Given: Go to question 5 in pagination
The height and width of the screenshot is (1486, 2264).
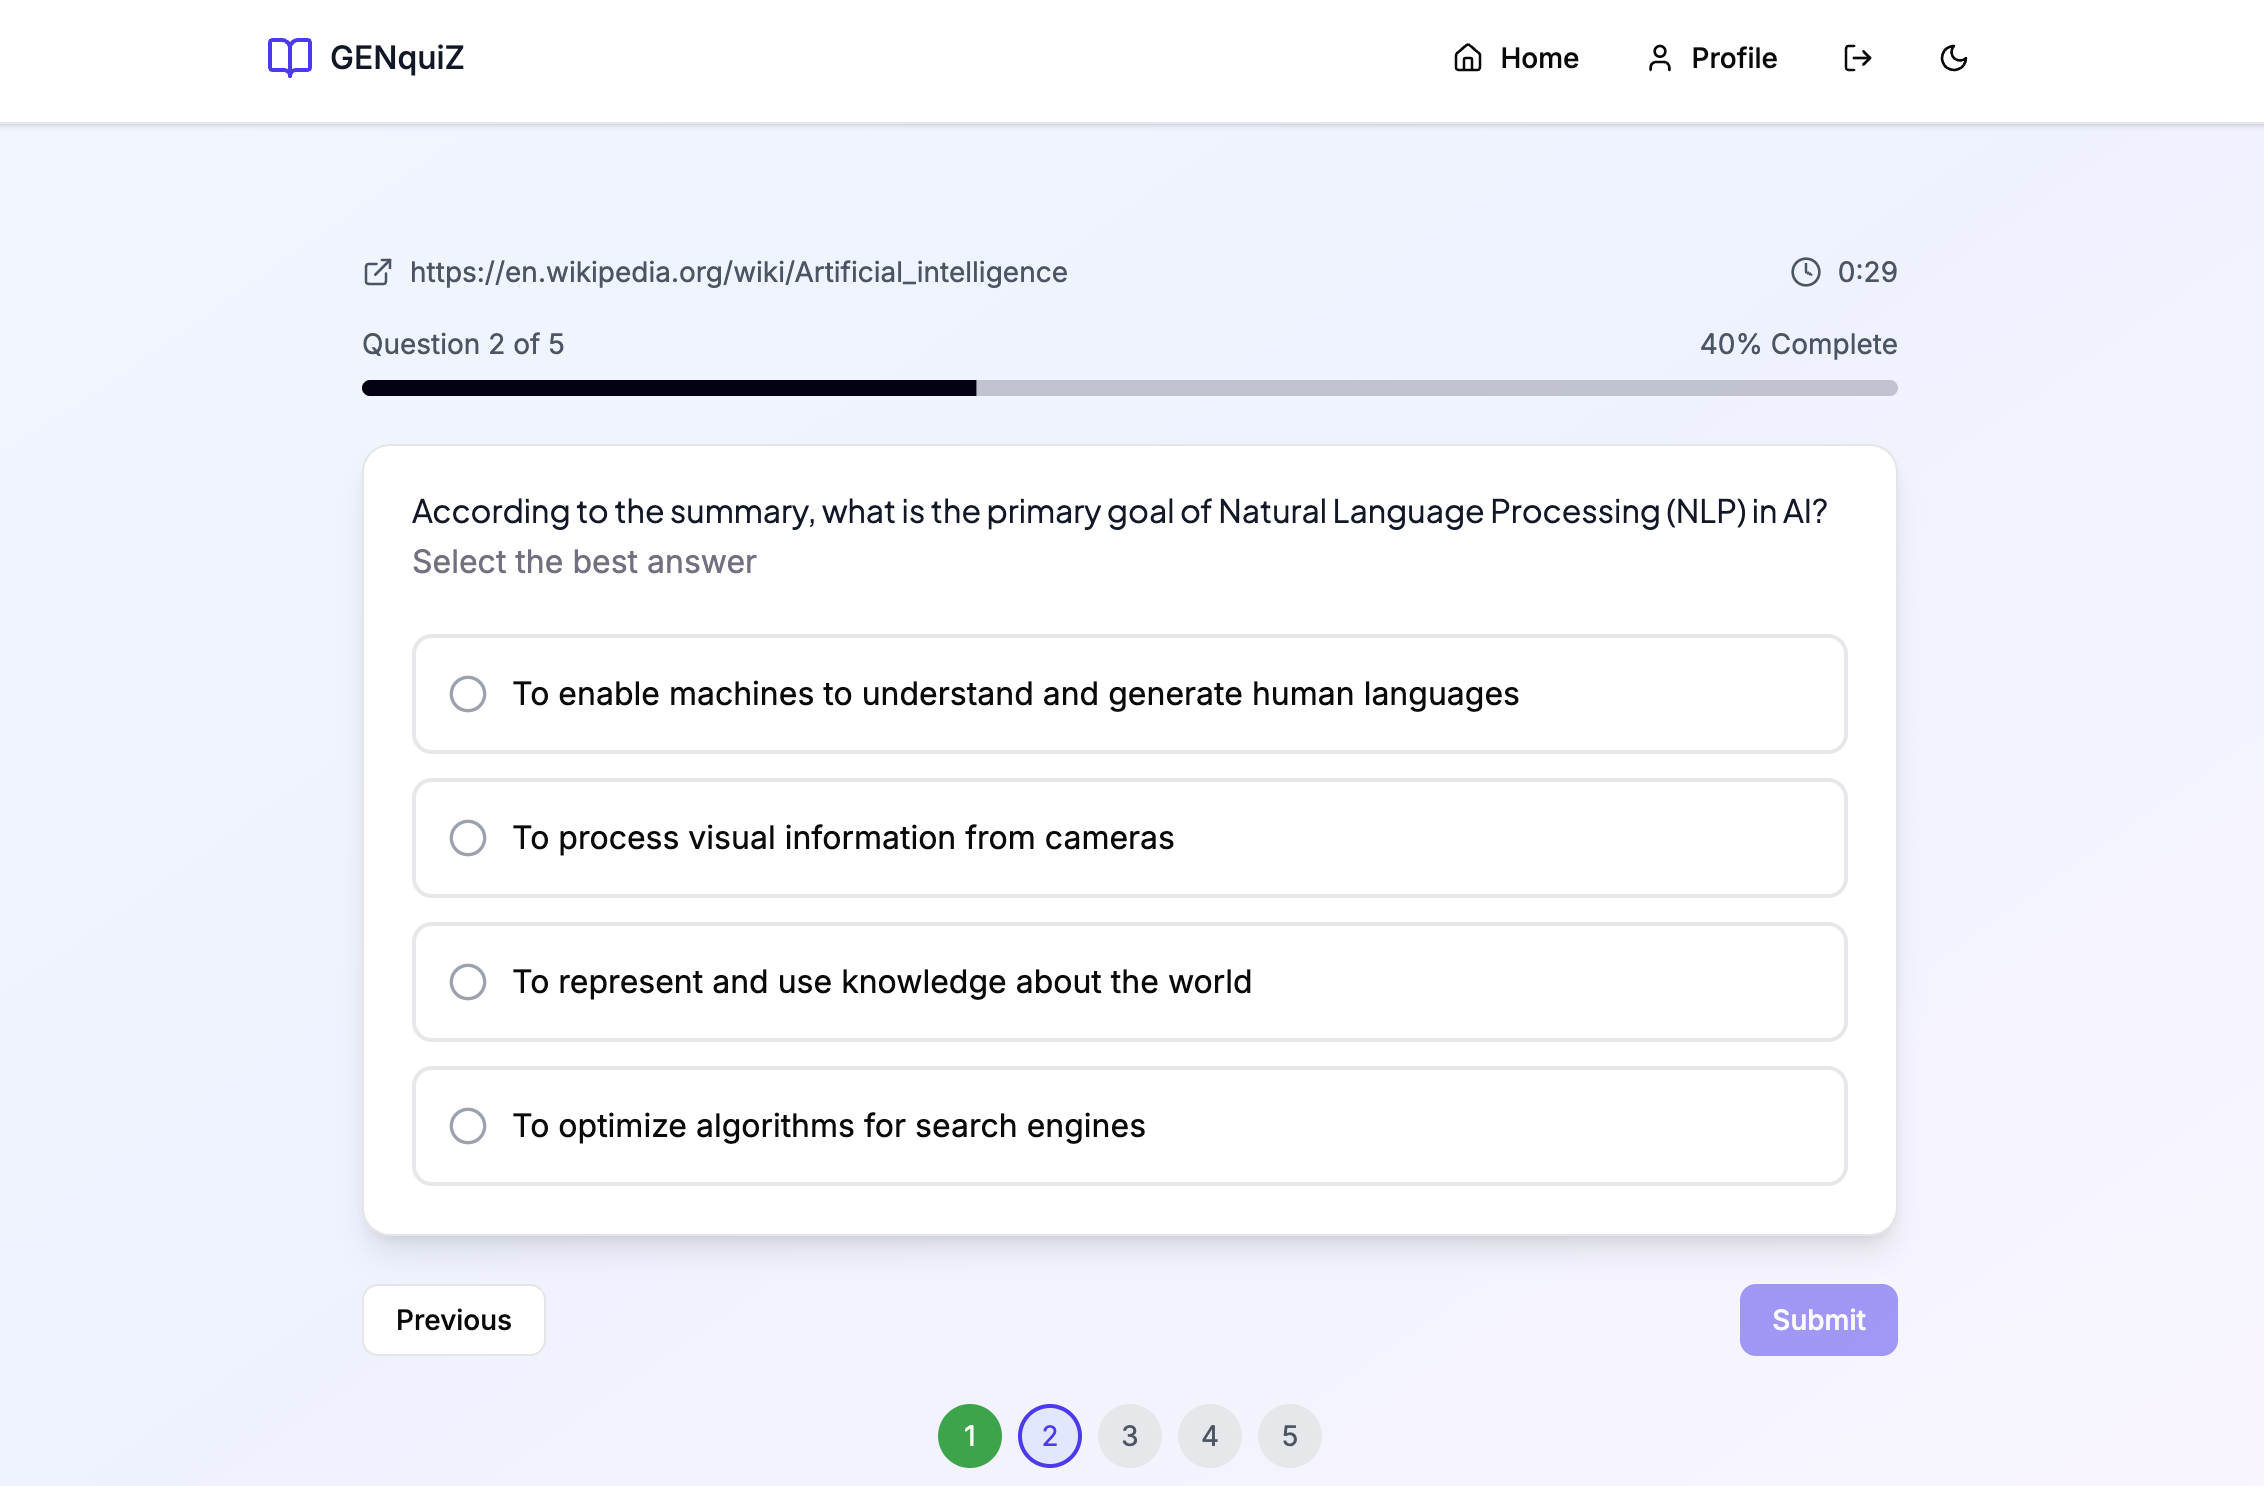Looking at the screenshot, I should (x=1289, y=1436).
